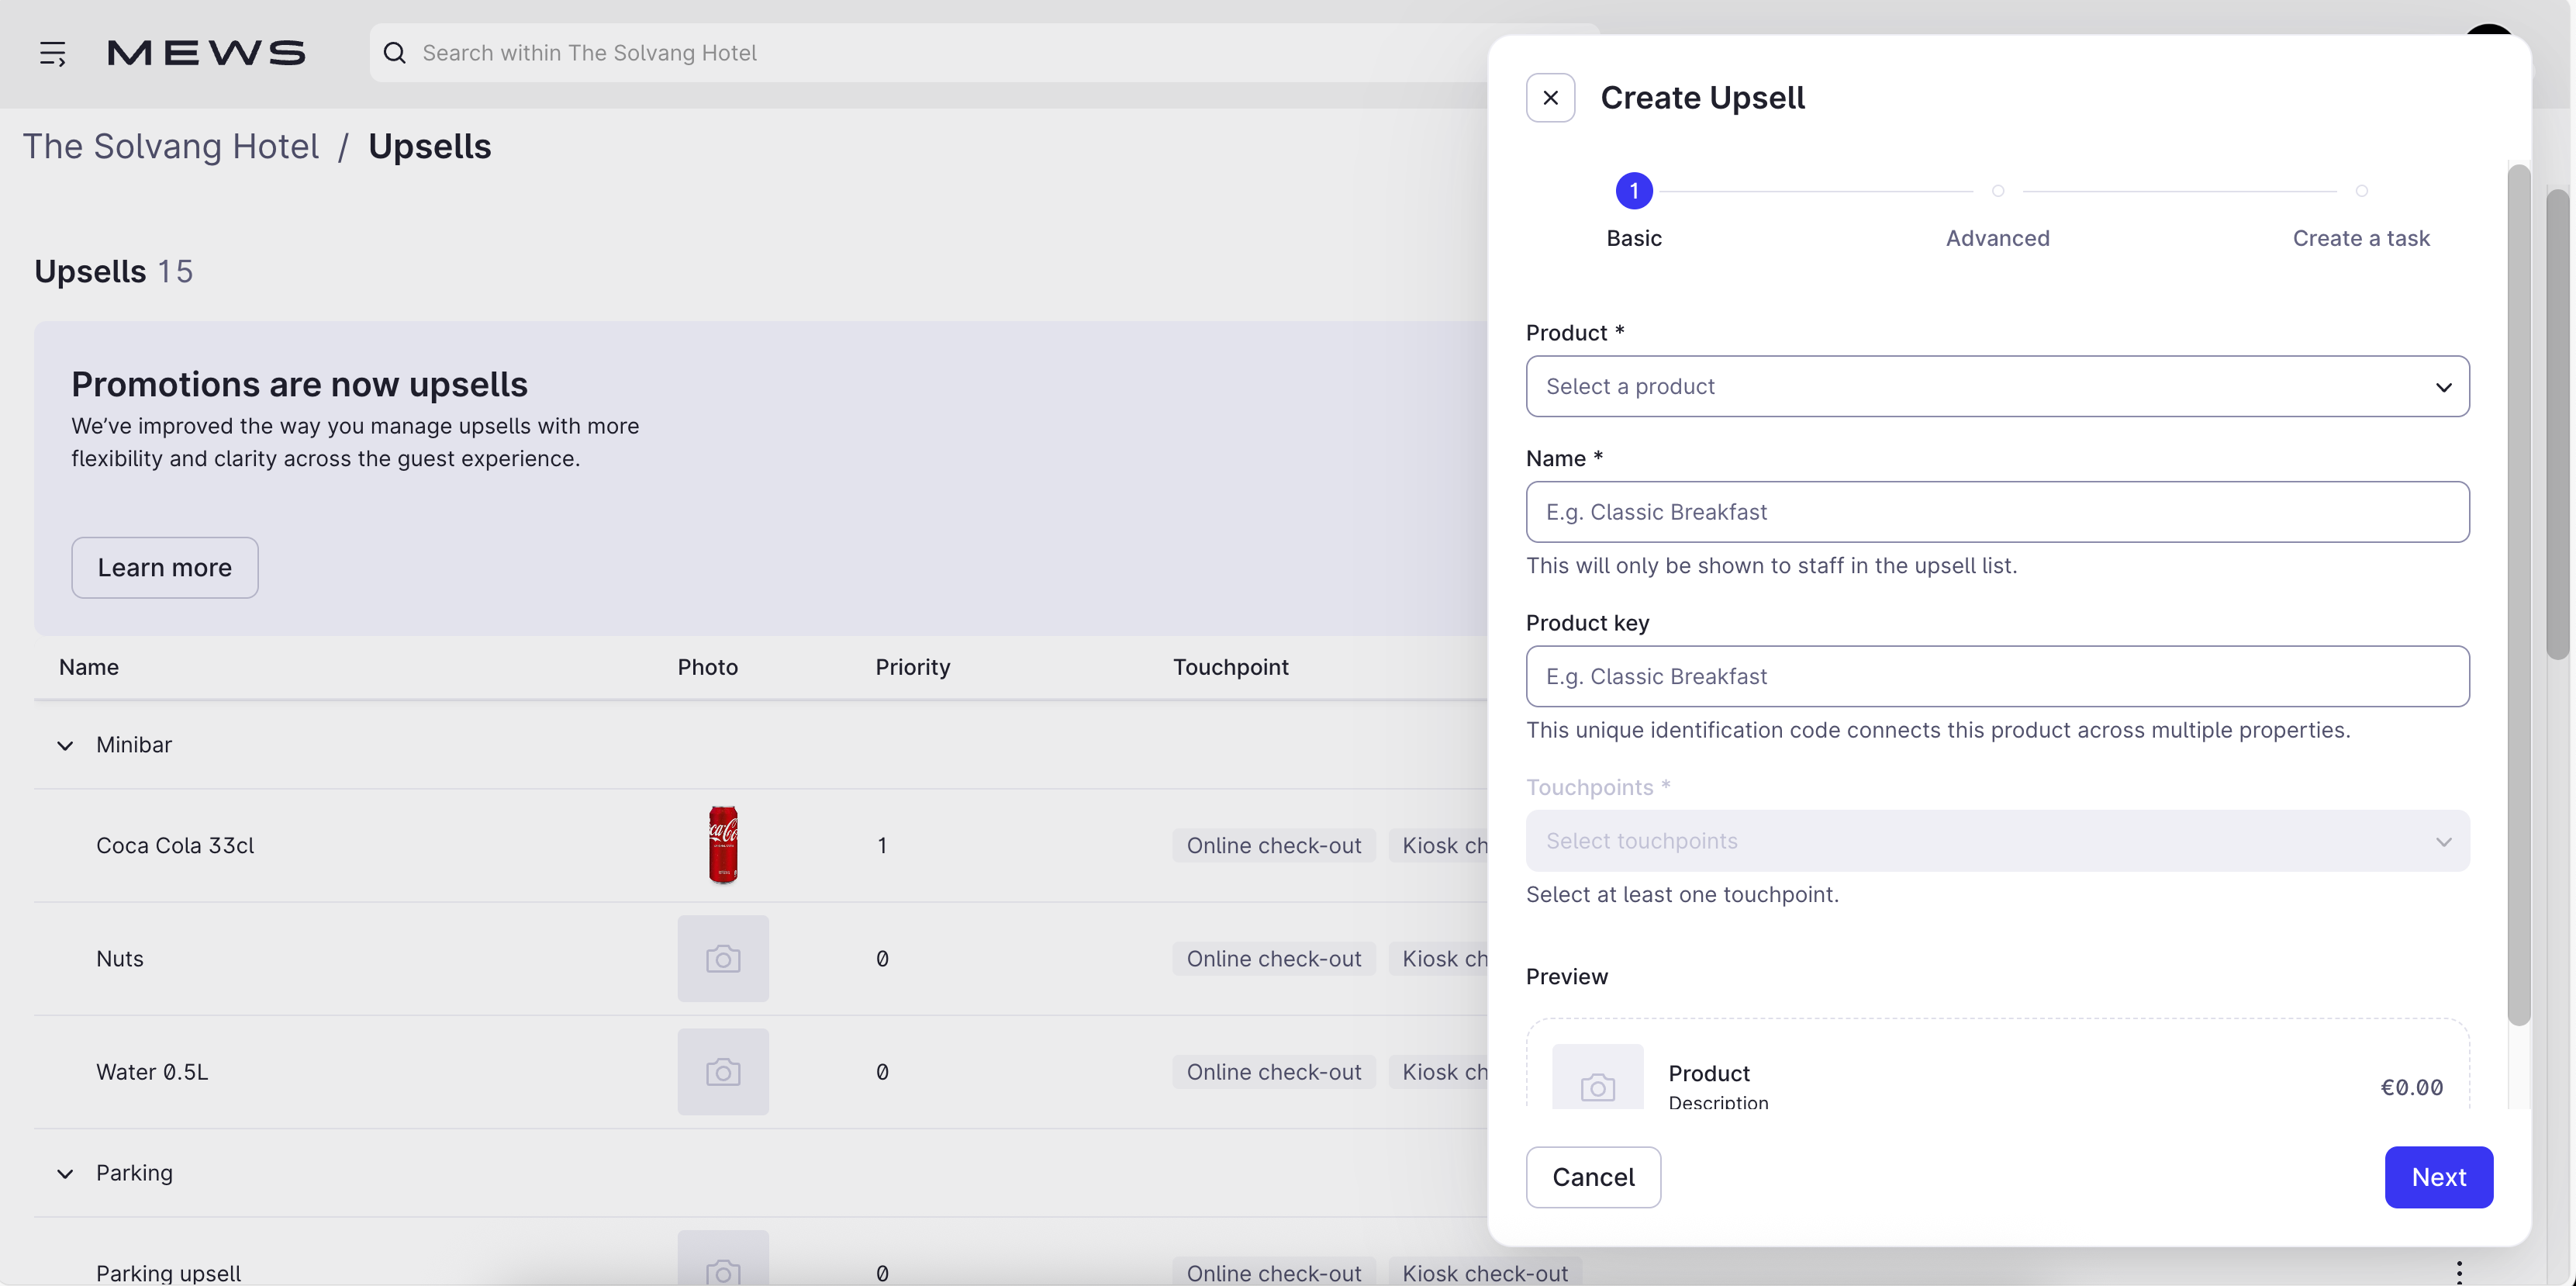Select the Water 0.5L row name
The image size is (2576, 1286).
point(152,1071)
